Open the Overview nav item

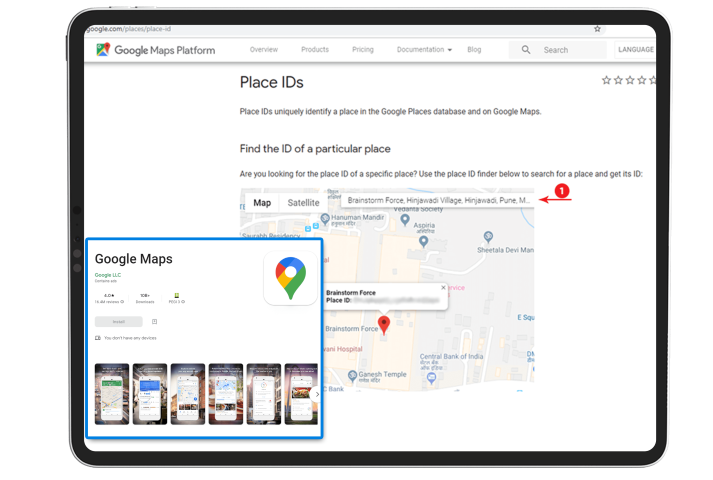pos(264,50)
